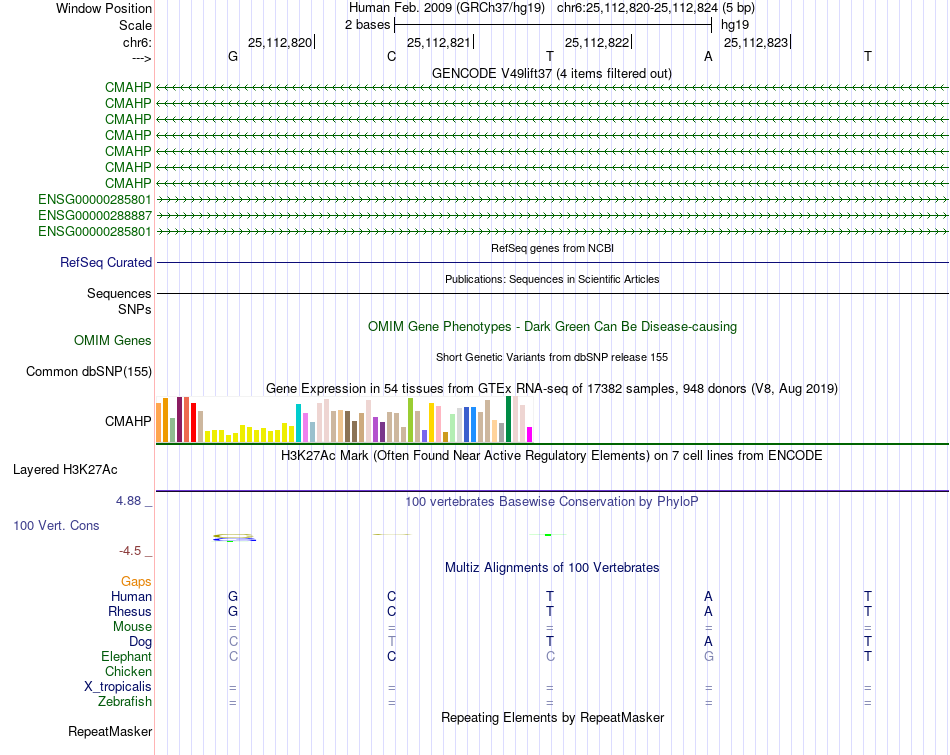Viewport: 950px width, 755px height.
Task: Click the Gaps alignment row label
Action: 136,582
